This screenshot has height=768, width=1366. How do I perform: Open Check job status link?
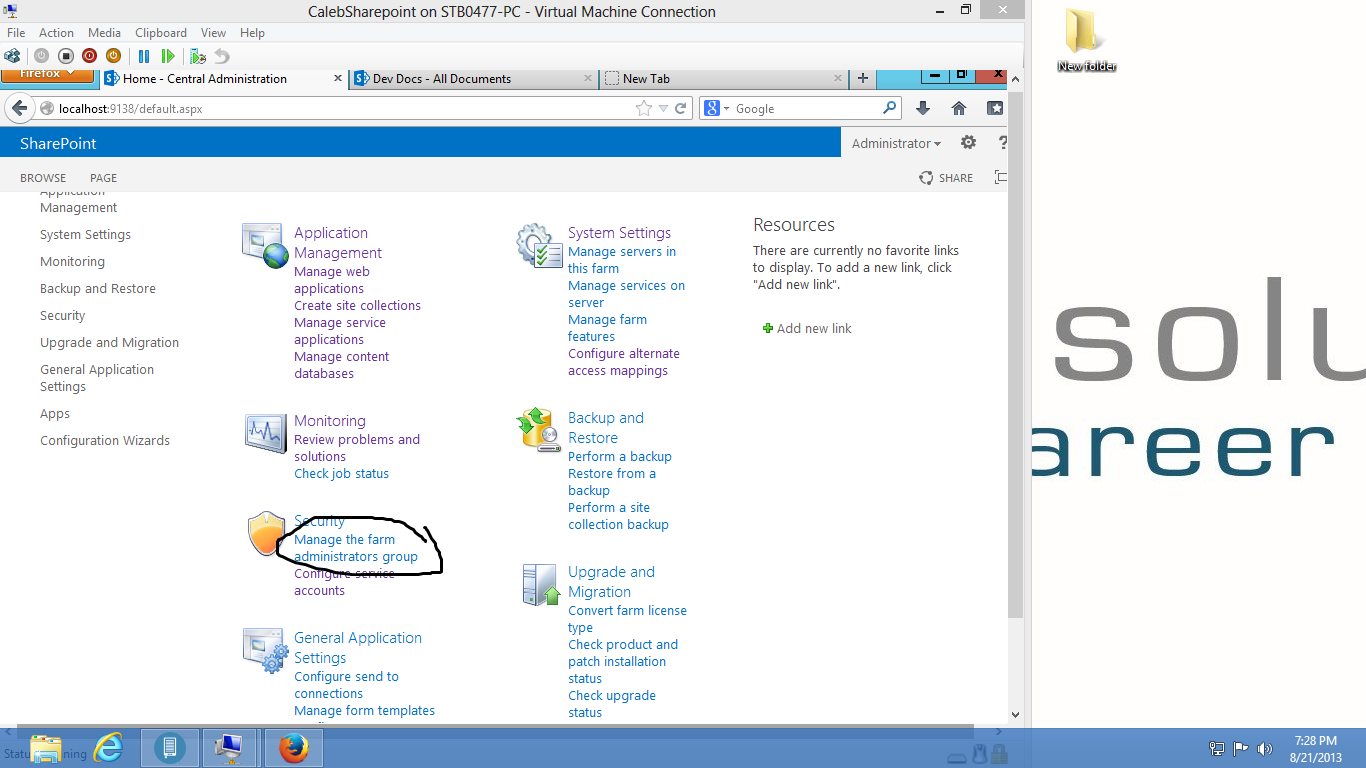coord(341,473)
